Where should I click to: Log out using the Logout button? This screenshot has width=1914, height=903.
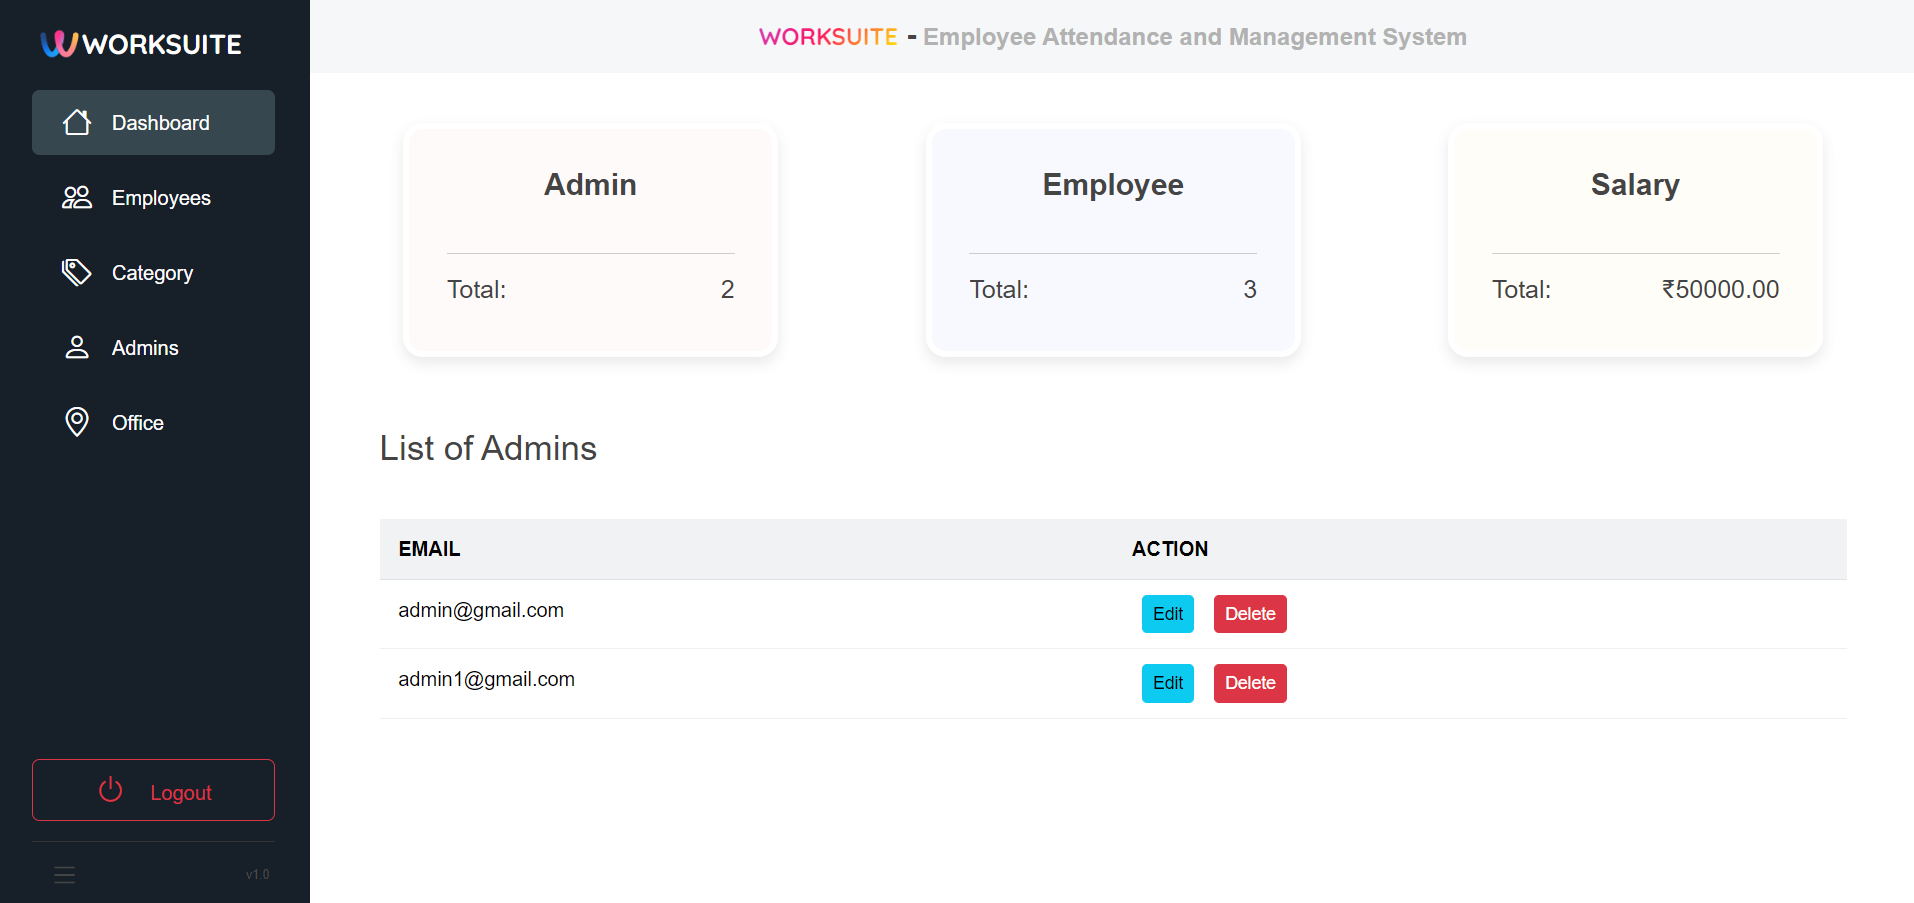point(153,790)
